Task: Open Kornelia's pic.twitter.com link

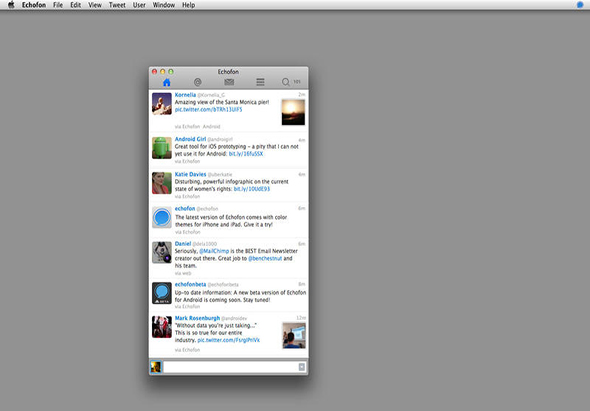Action: coord(208,110)
